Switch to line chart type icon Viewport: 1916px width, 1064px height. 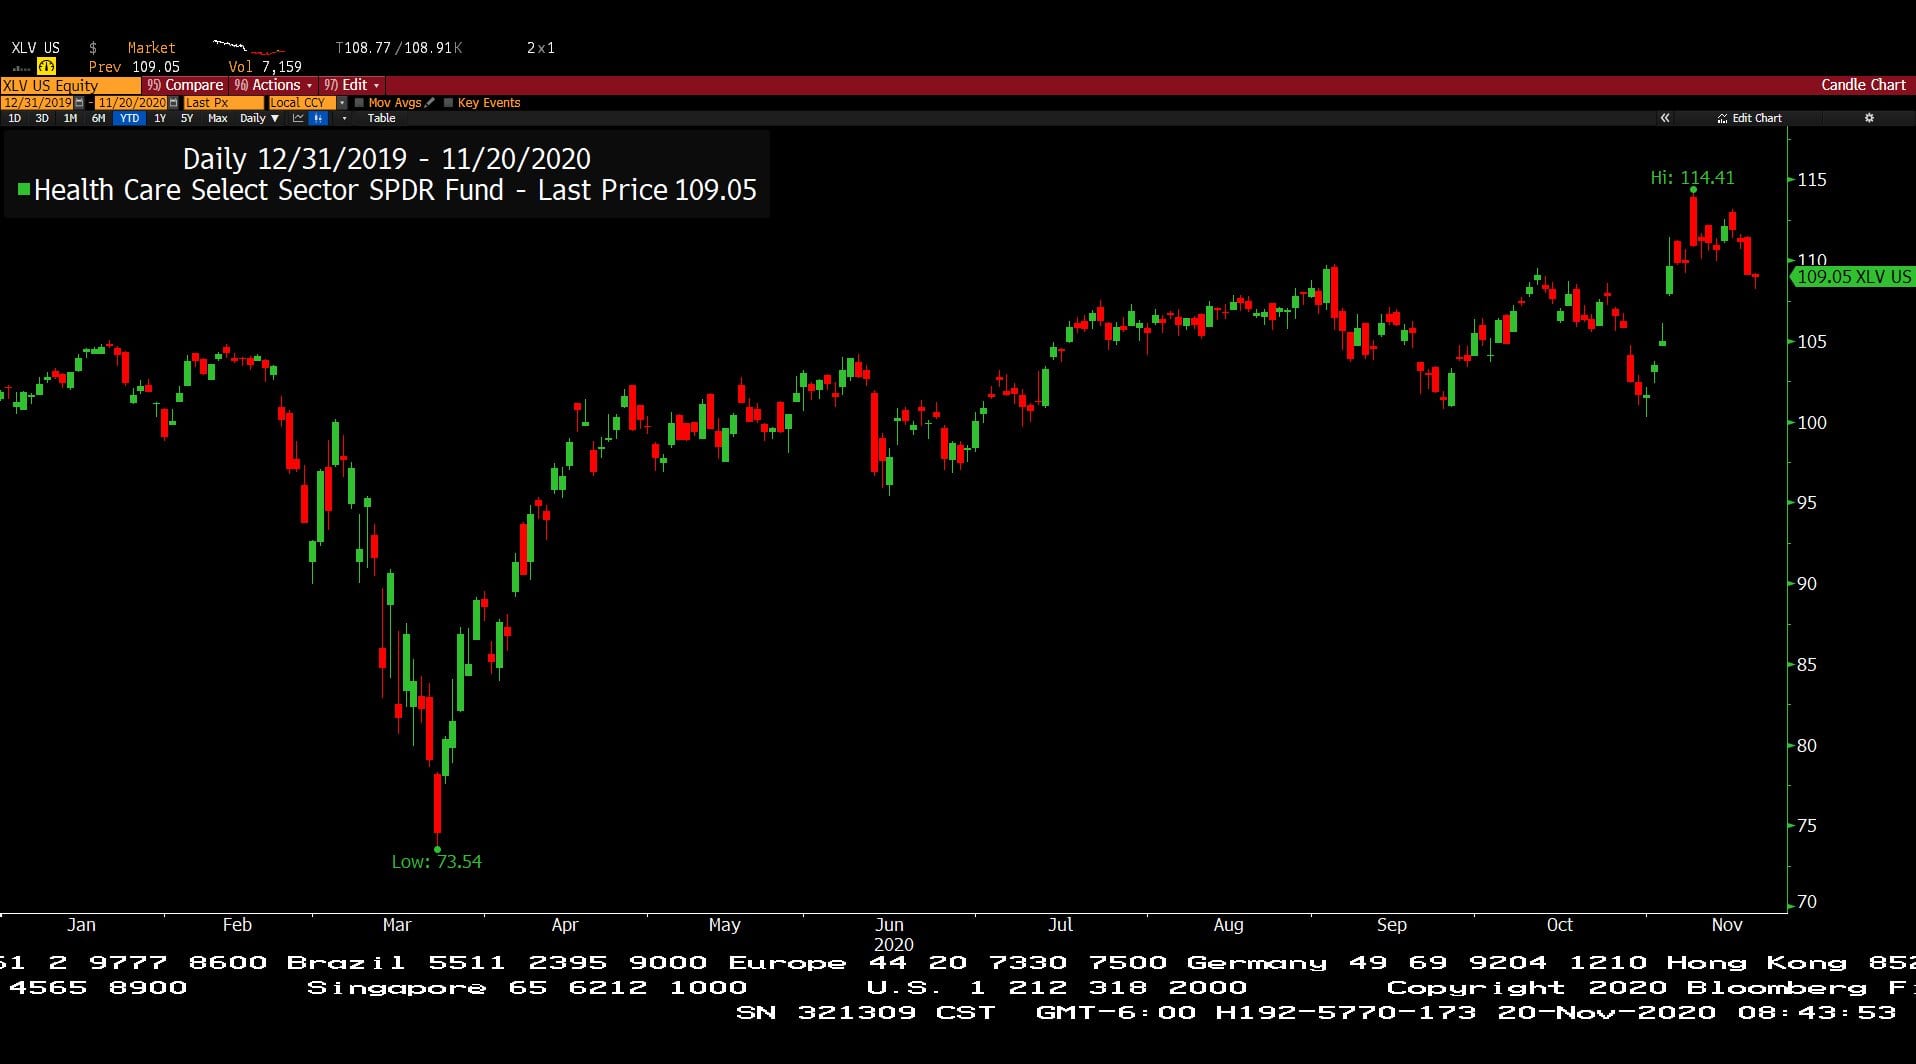[x=298, y=118]
